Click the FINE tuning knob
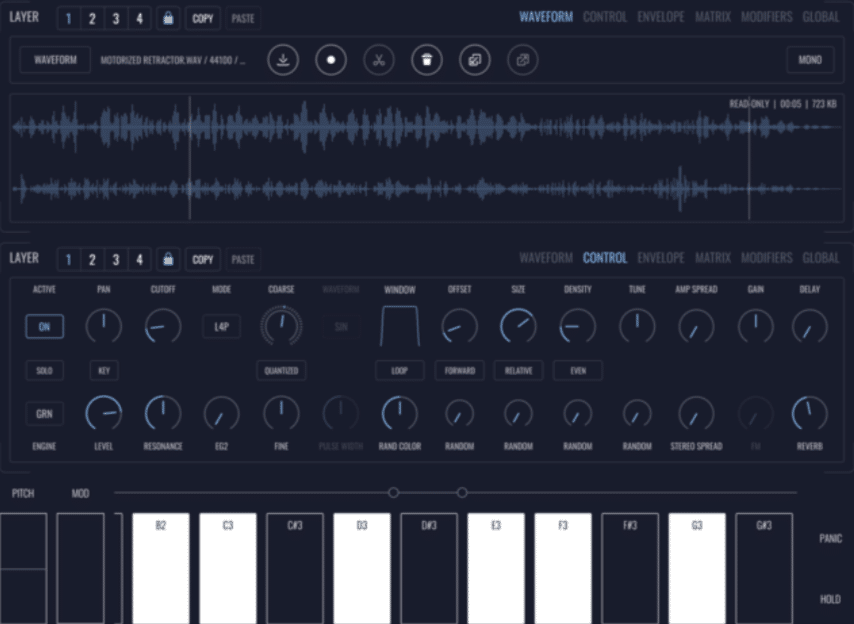The height and width of the screenshot is (624, 854). pyautogui.click(x=281, y=413)
